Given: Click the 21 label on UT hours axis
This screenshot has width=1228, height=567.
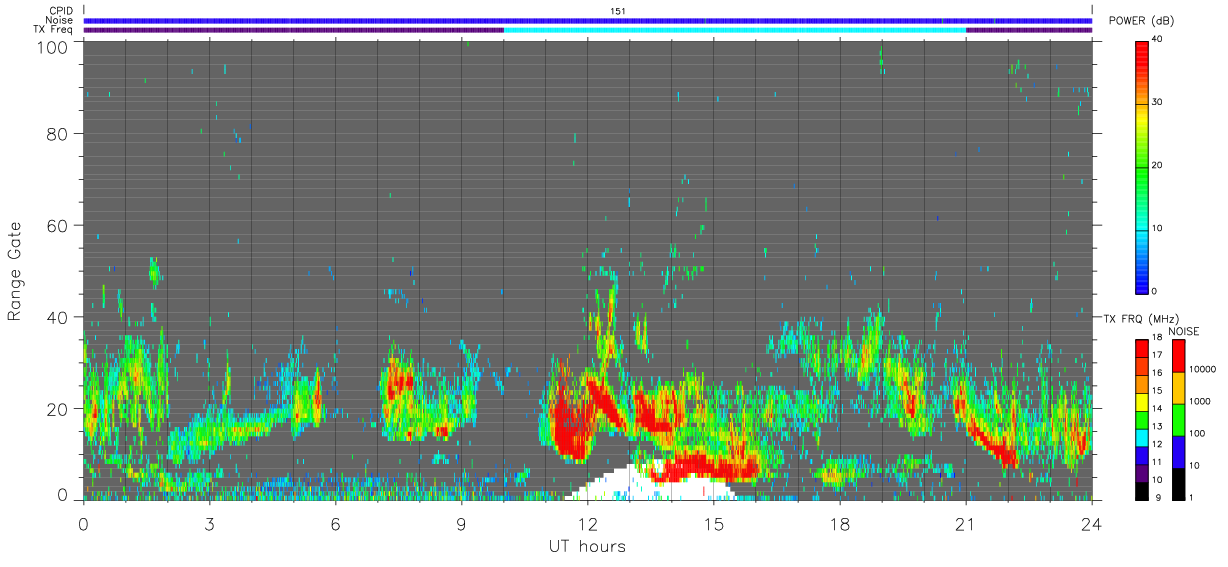Looking at the screenshot, I should tap(966, 523).
